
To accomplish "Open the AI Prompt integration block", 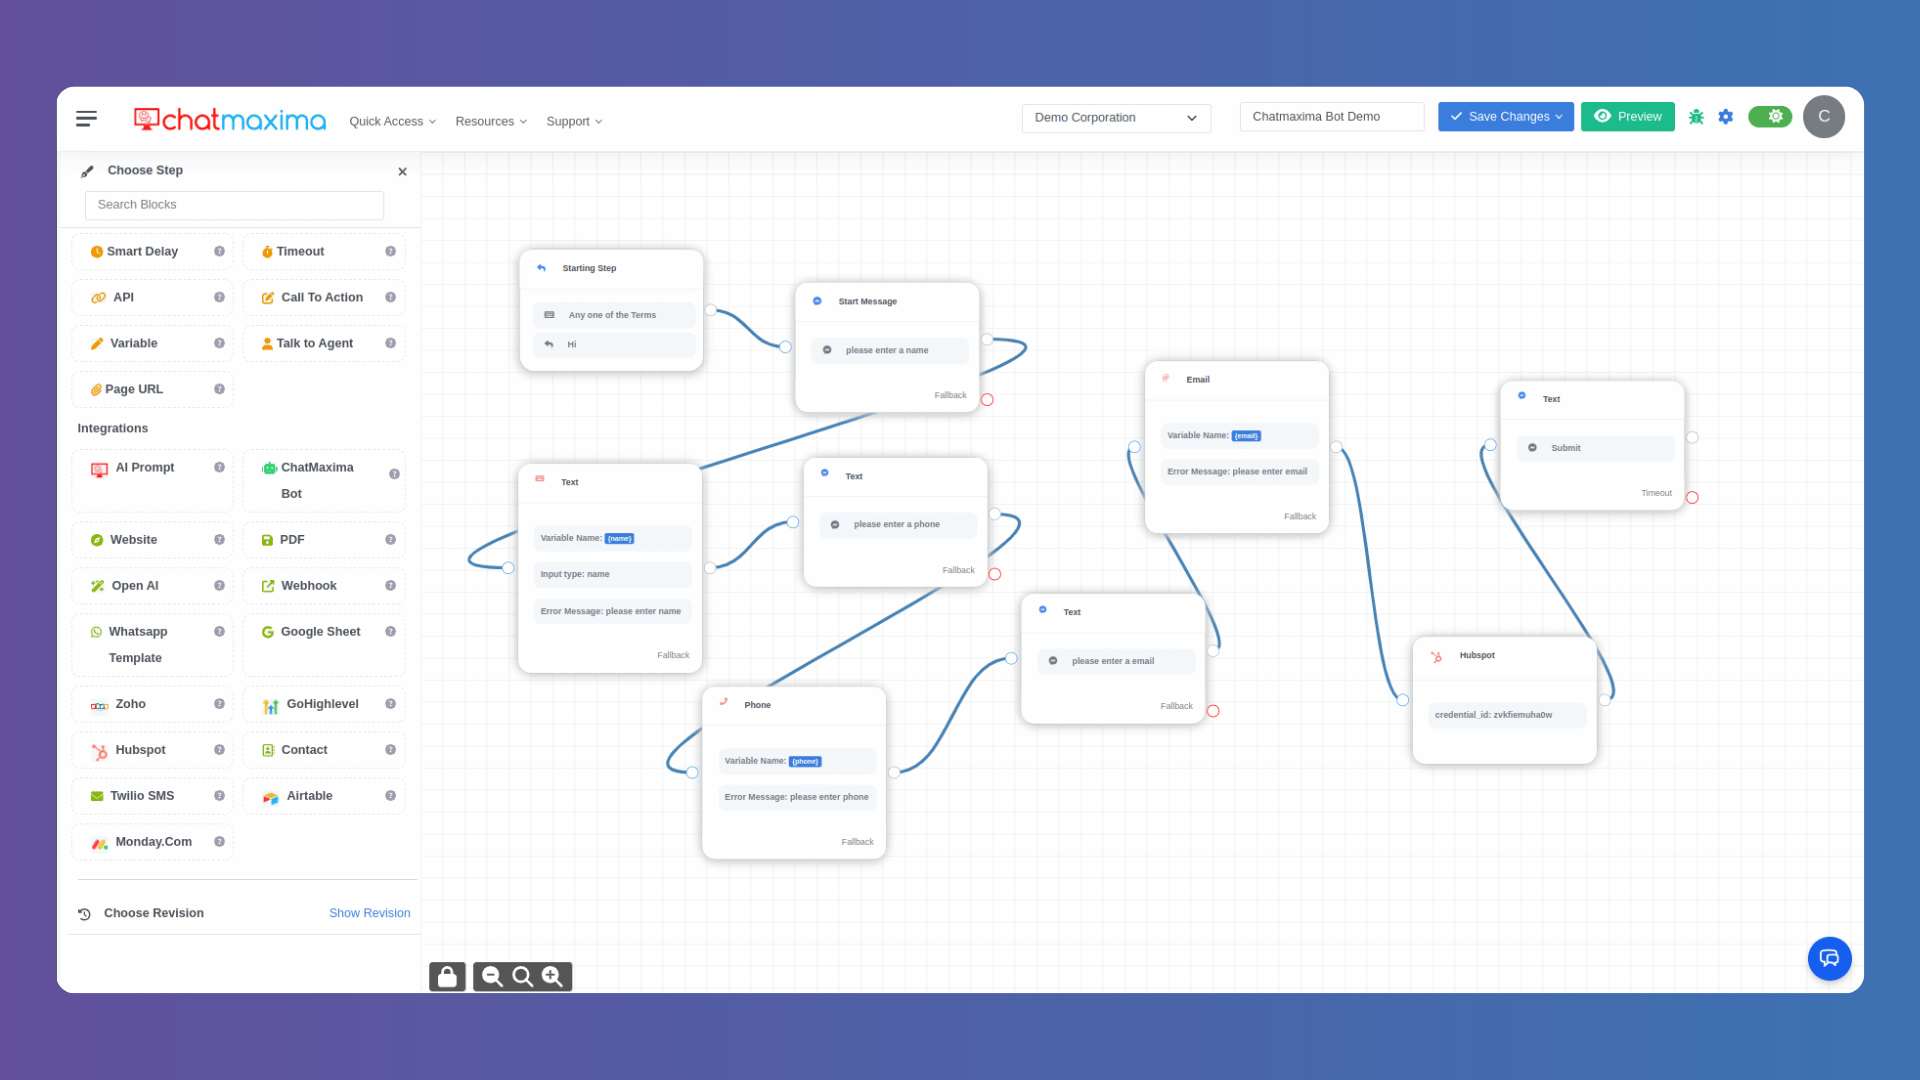I will (143, 467).
